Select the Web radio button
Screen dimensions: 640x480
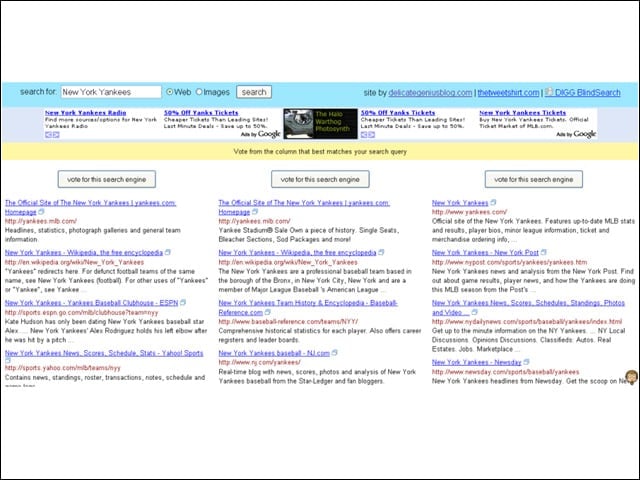tap(169, 92)
